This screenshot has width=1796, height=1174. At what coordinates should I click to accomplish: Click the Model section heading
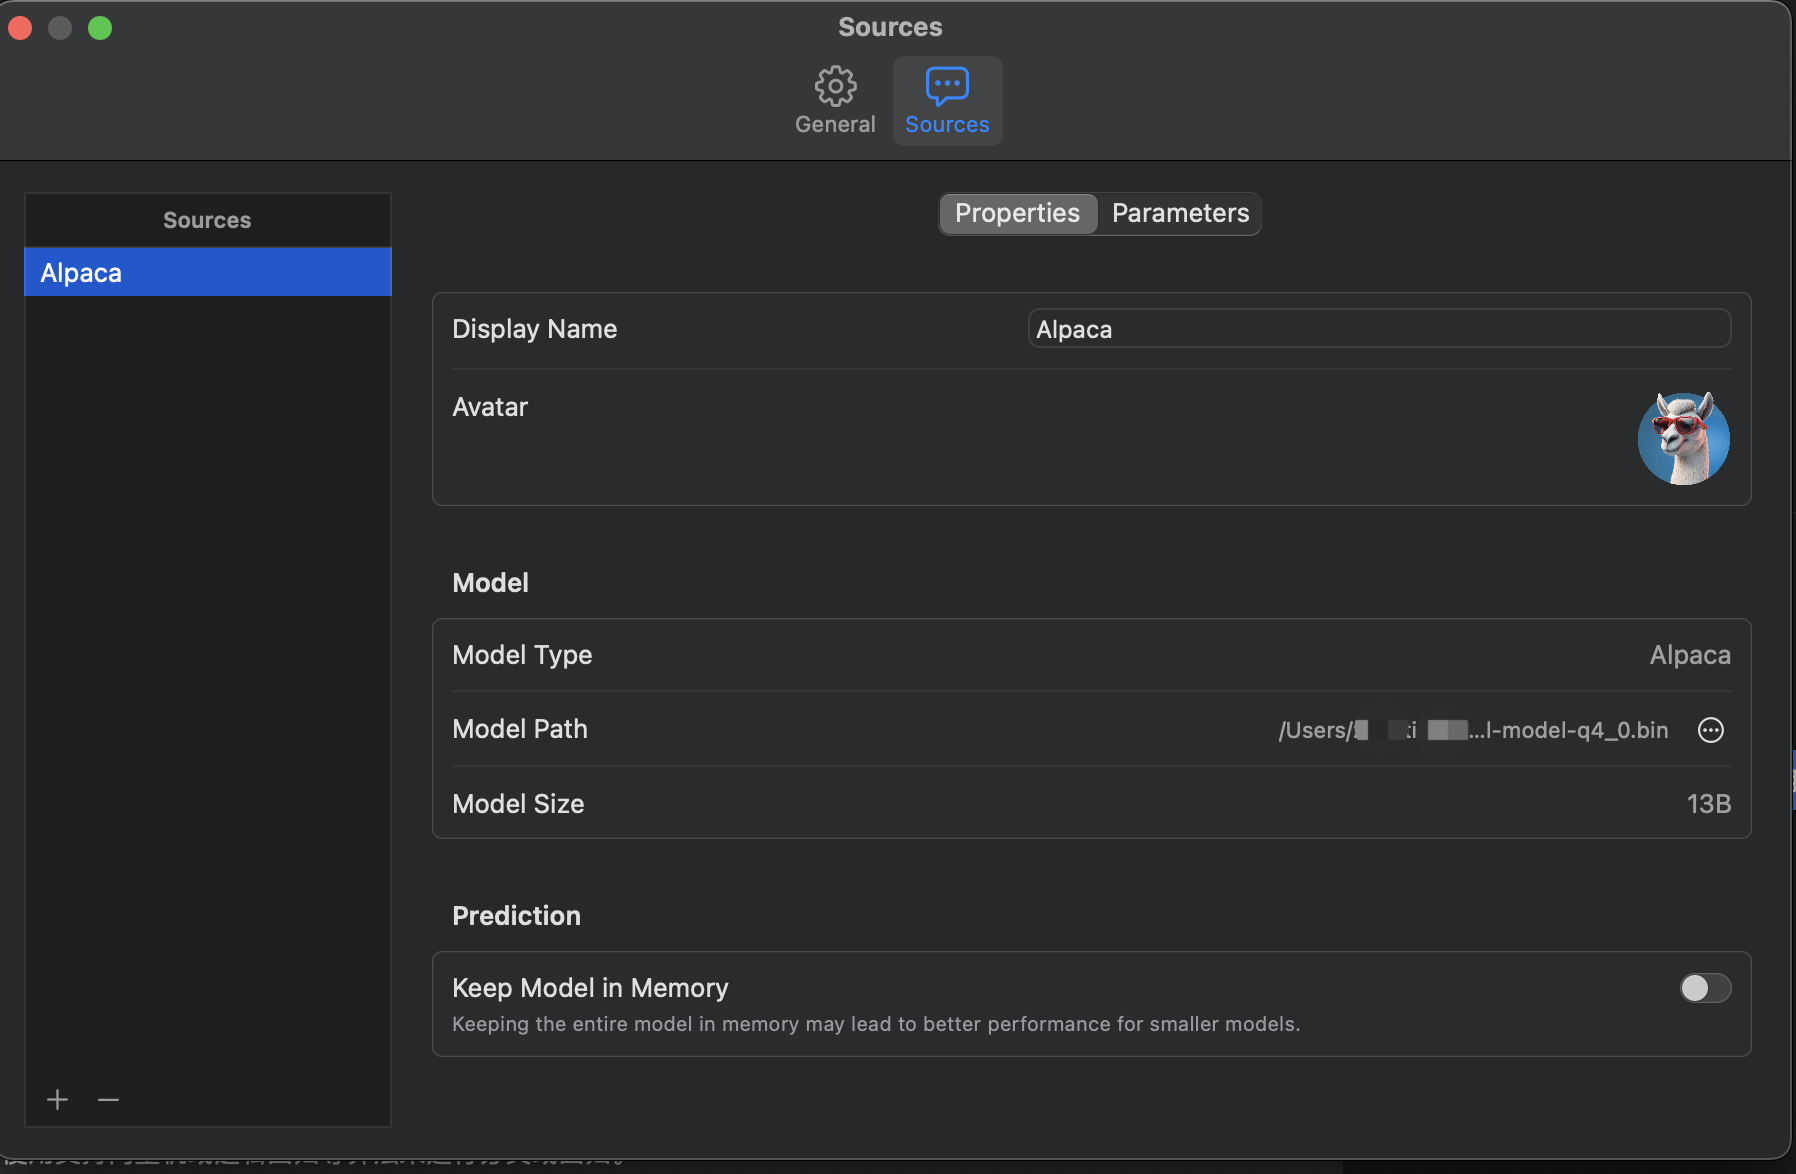click(x=490, y=583)
